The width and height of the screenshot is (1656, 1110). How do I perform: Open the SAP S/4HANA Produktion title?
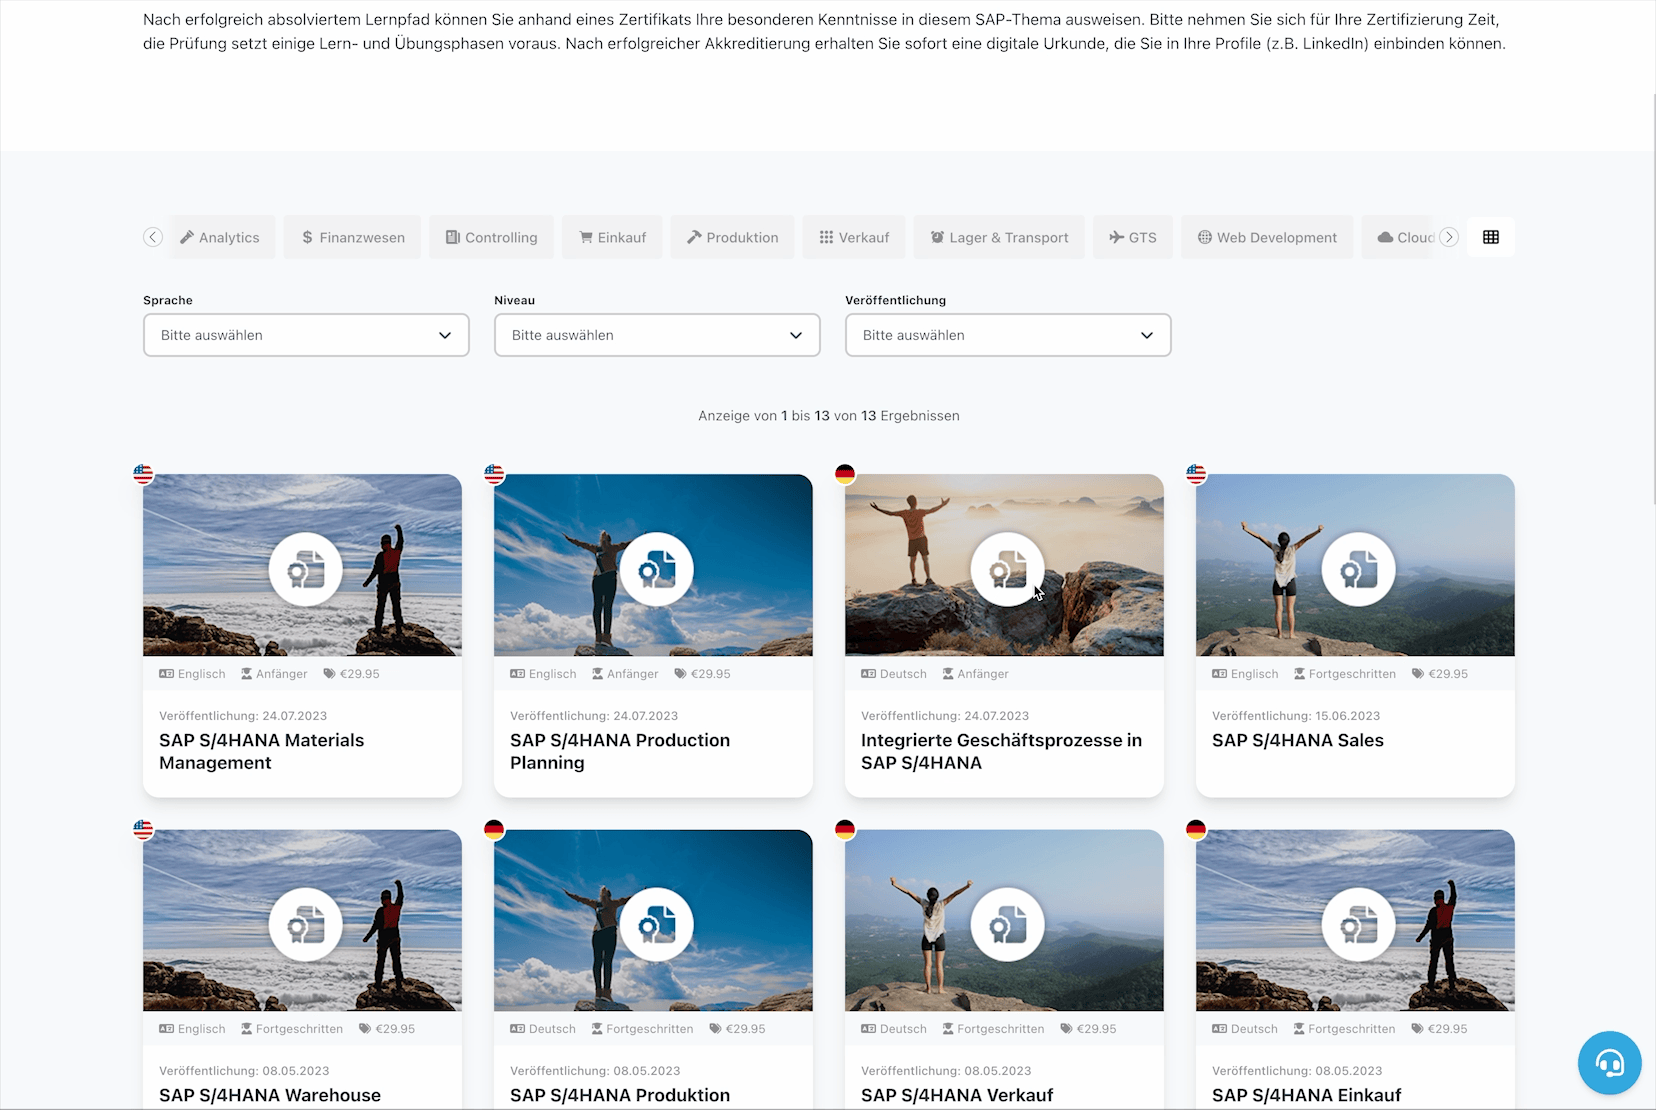[x=620, y=1095]
